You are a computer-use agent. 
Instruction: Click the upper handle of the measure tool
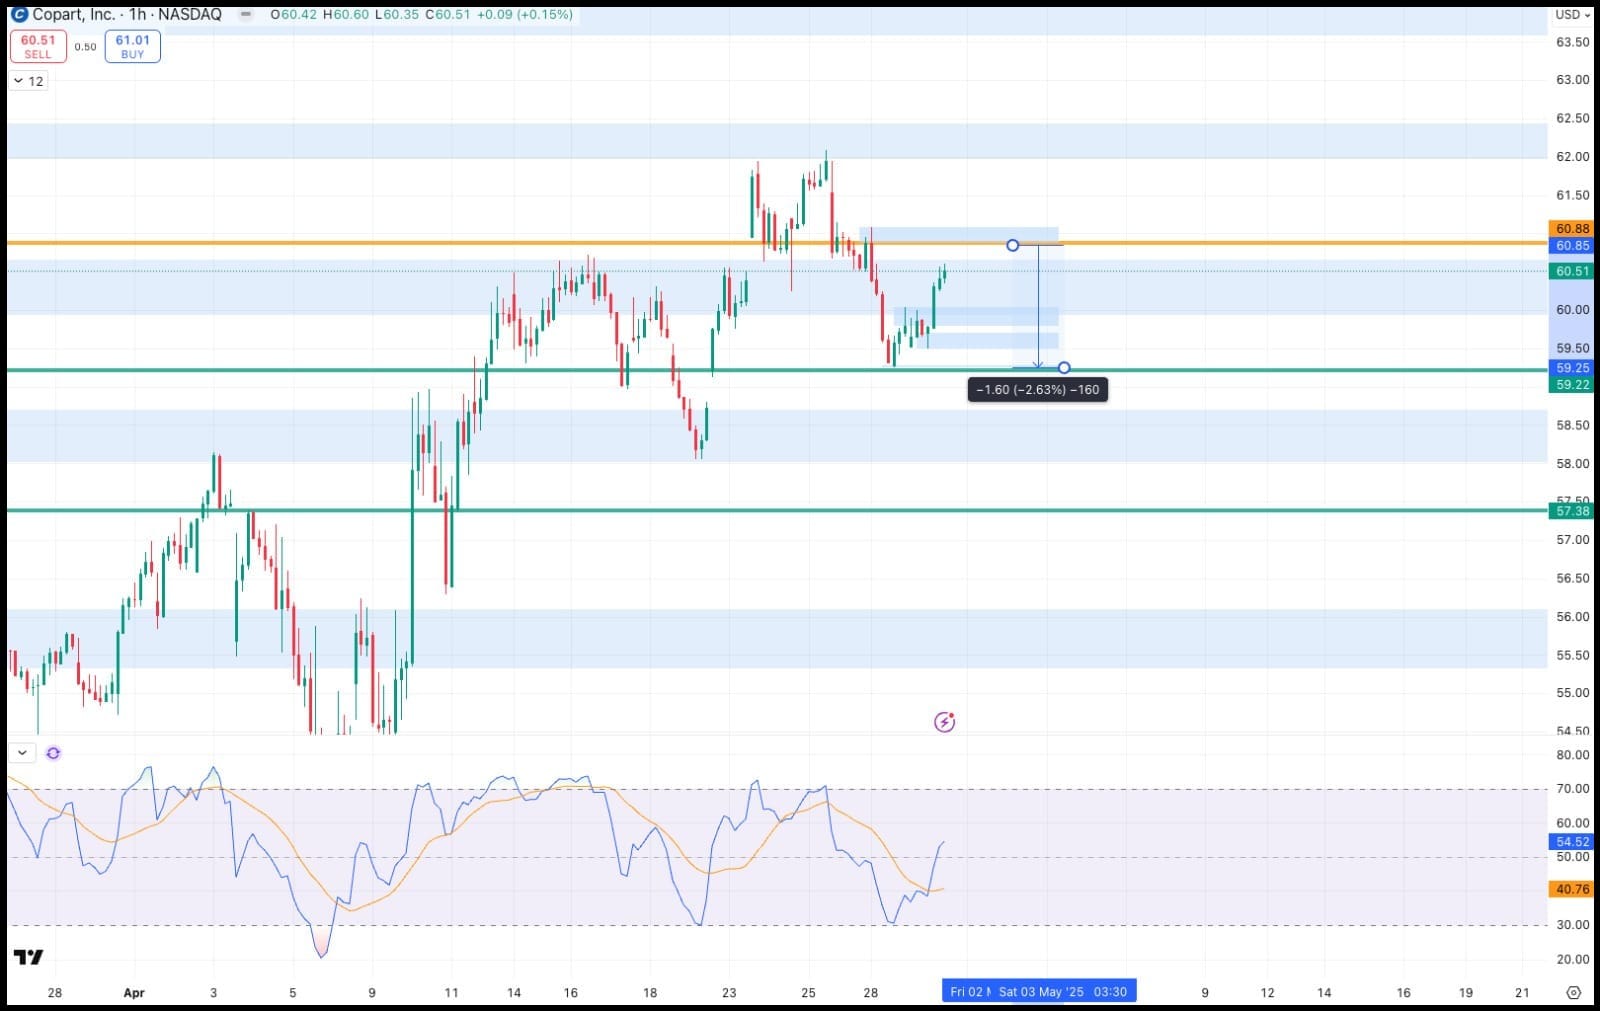click(x=1013, y=245)
